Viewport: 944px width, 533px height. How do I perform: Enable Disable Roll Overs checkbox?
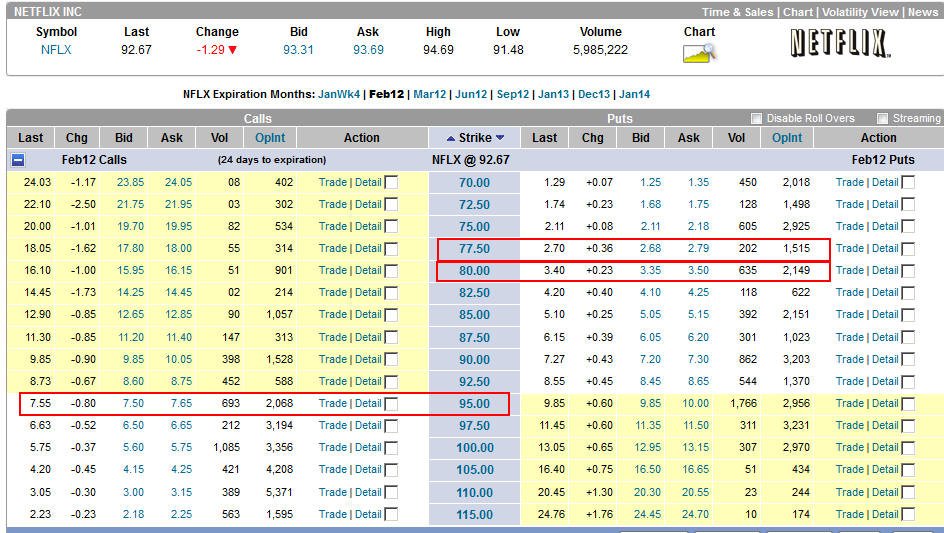[756, 118]
